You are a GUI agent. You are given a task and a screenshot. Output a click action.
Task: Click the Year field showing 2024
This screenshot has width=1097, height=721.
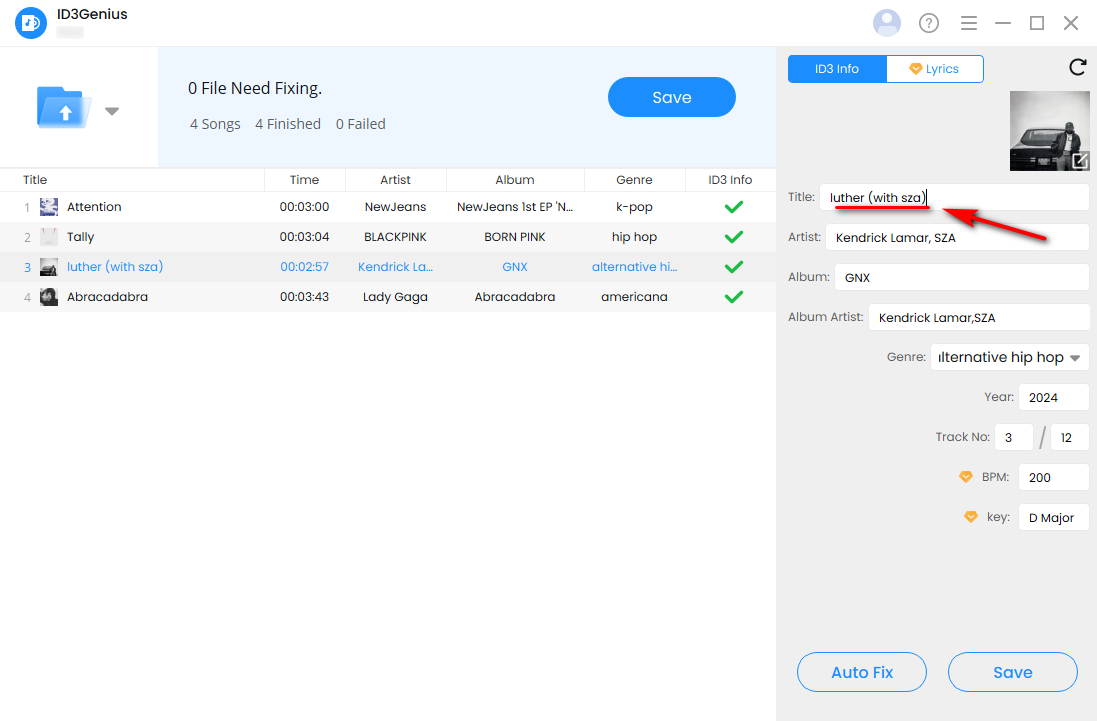[1054, 397]
